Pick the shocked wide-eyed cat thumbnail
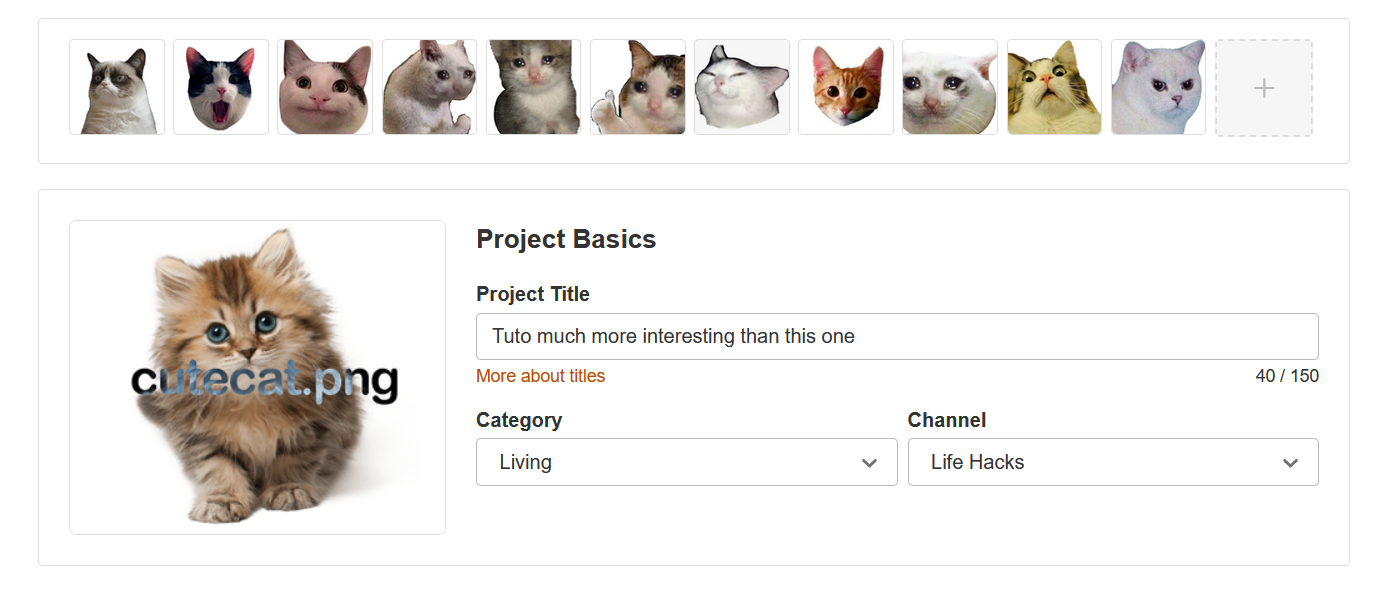Image resolution: width=1385 pixels, height=592 pixels. [x=1054, y=87]
